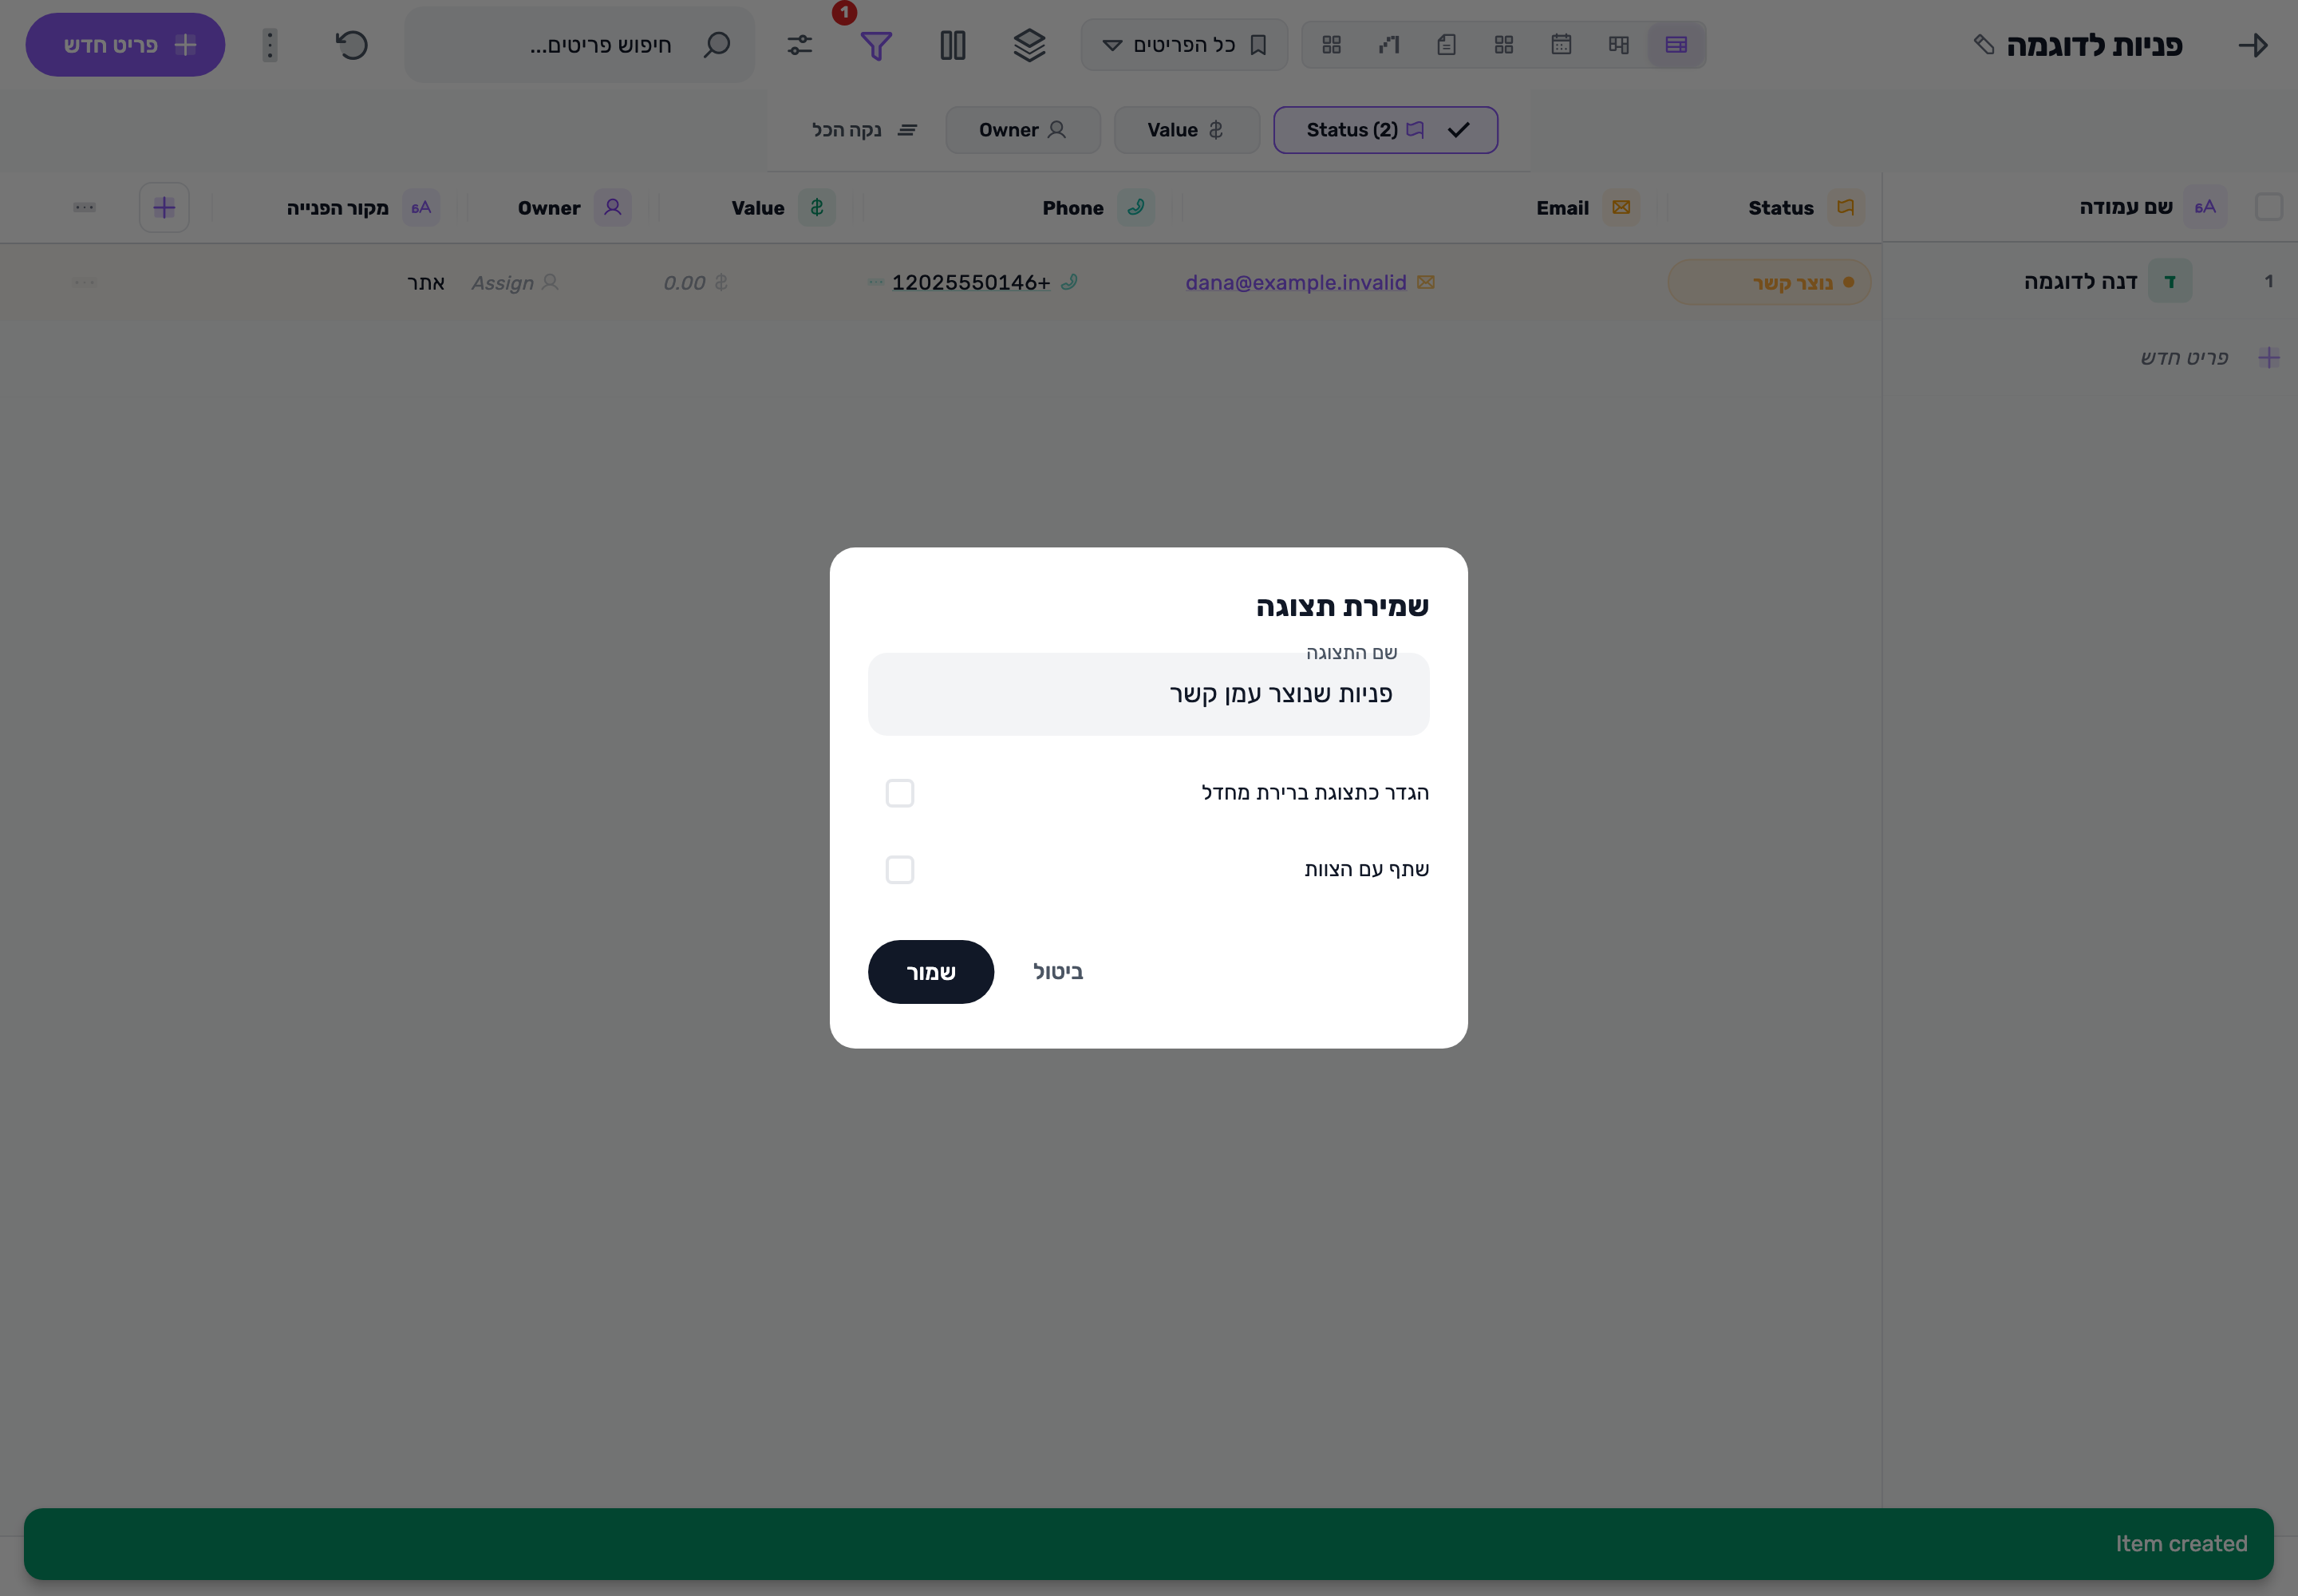2298x1596 pixels.
Task: Check the 'שתף עם הצוות' checkbox
Action: [900, 870]
